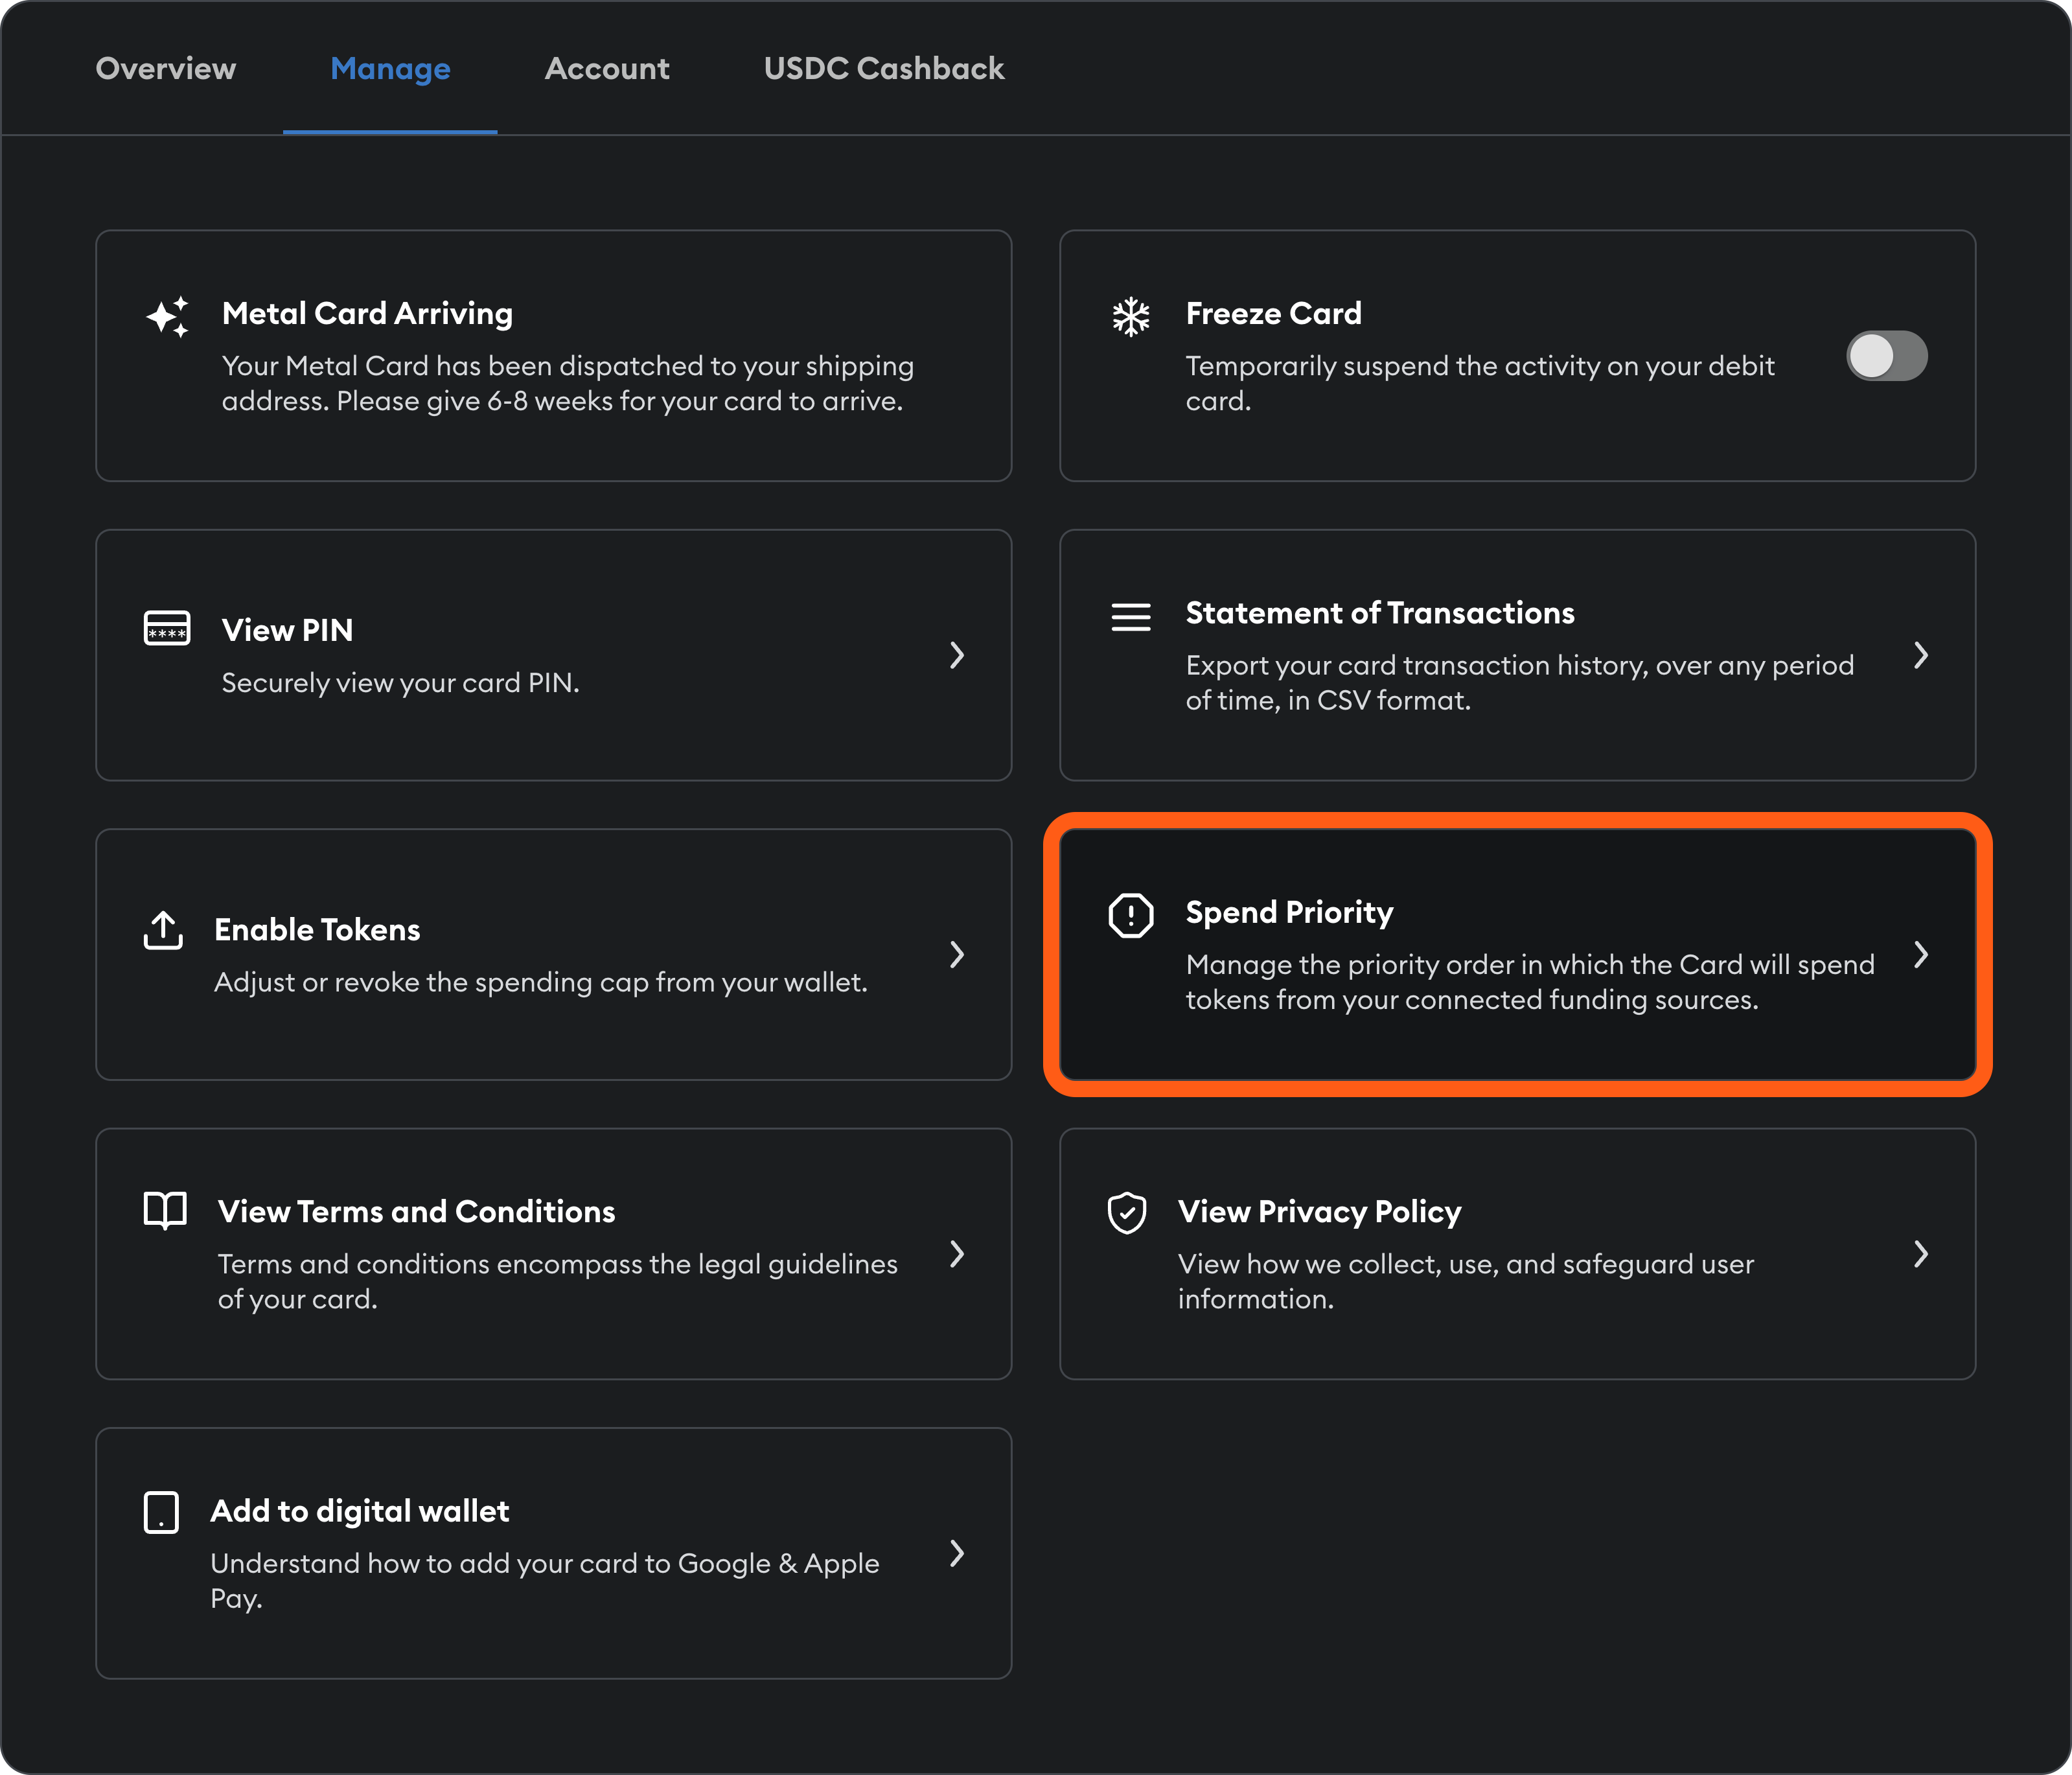Open the View Privacy Policy heading
The width and height of the screenshot is (2072, 1775).
point(1319,1212)
